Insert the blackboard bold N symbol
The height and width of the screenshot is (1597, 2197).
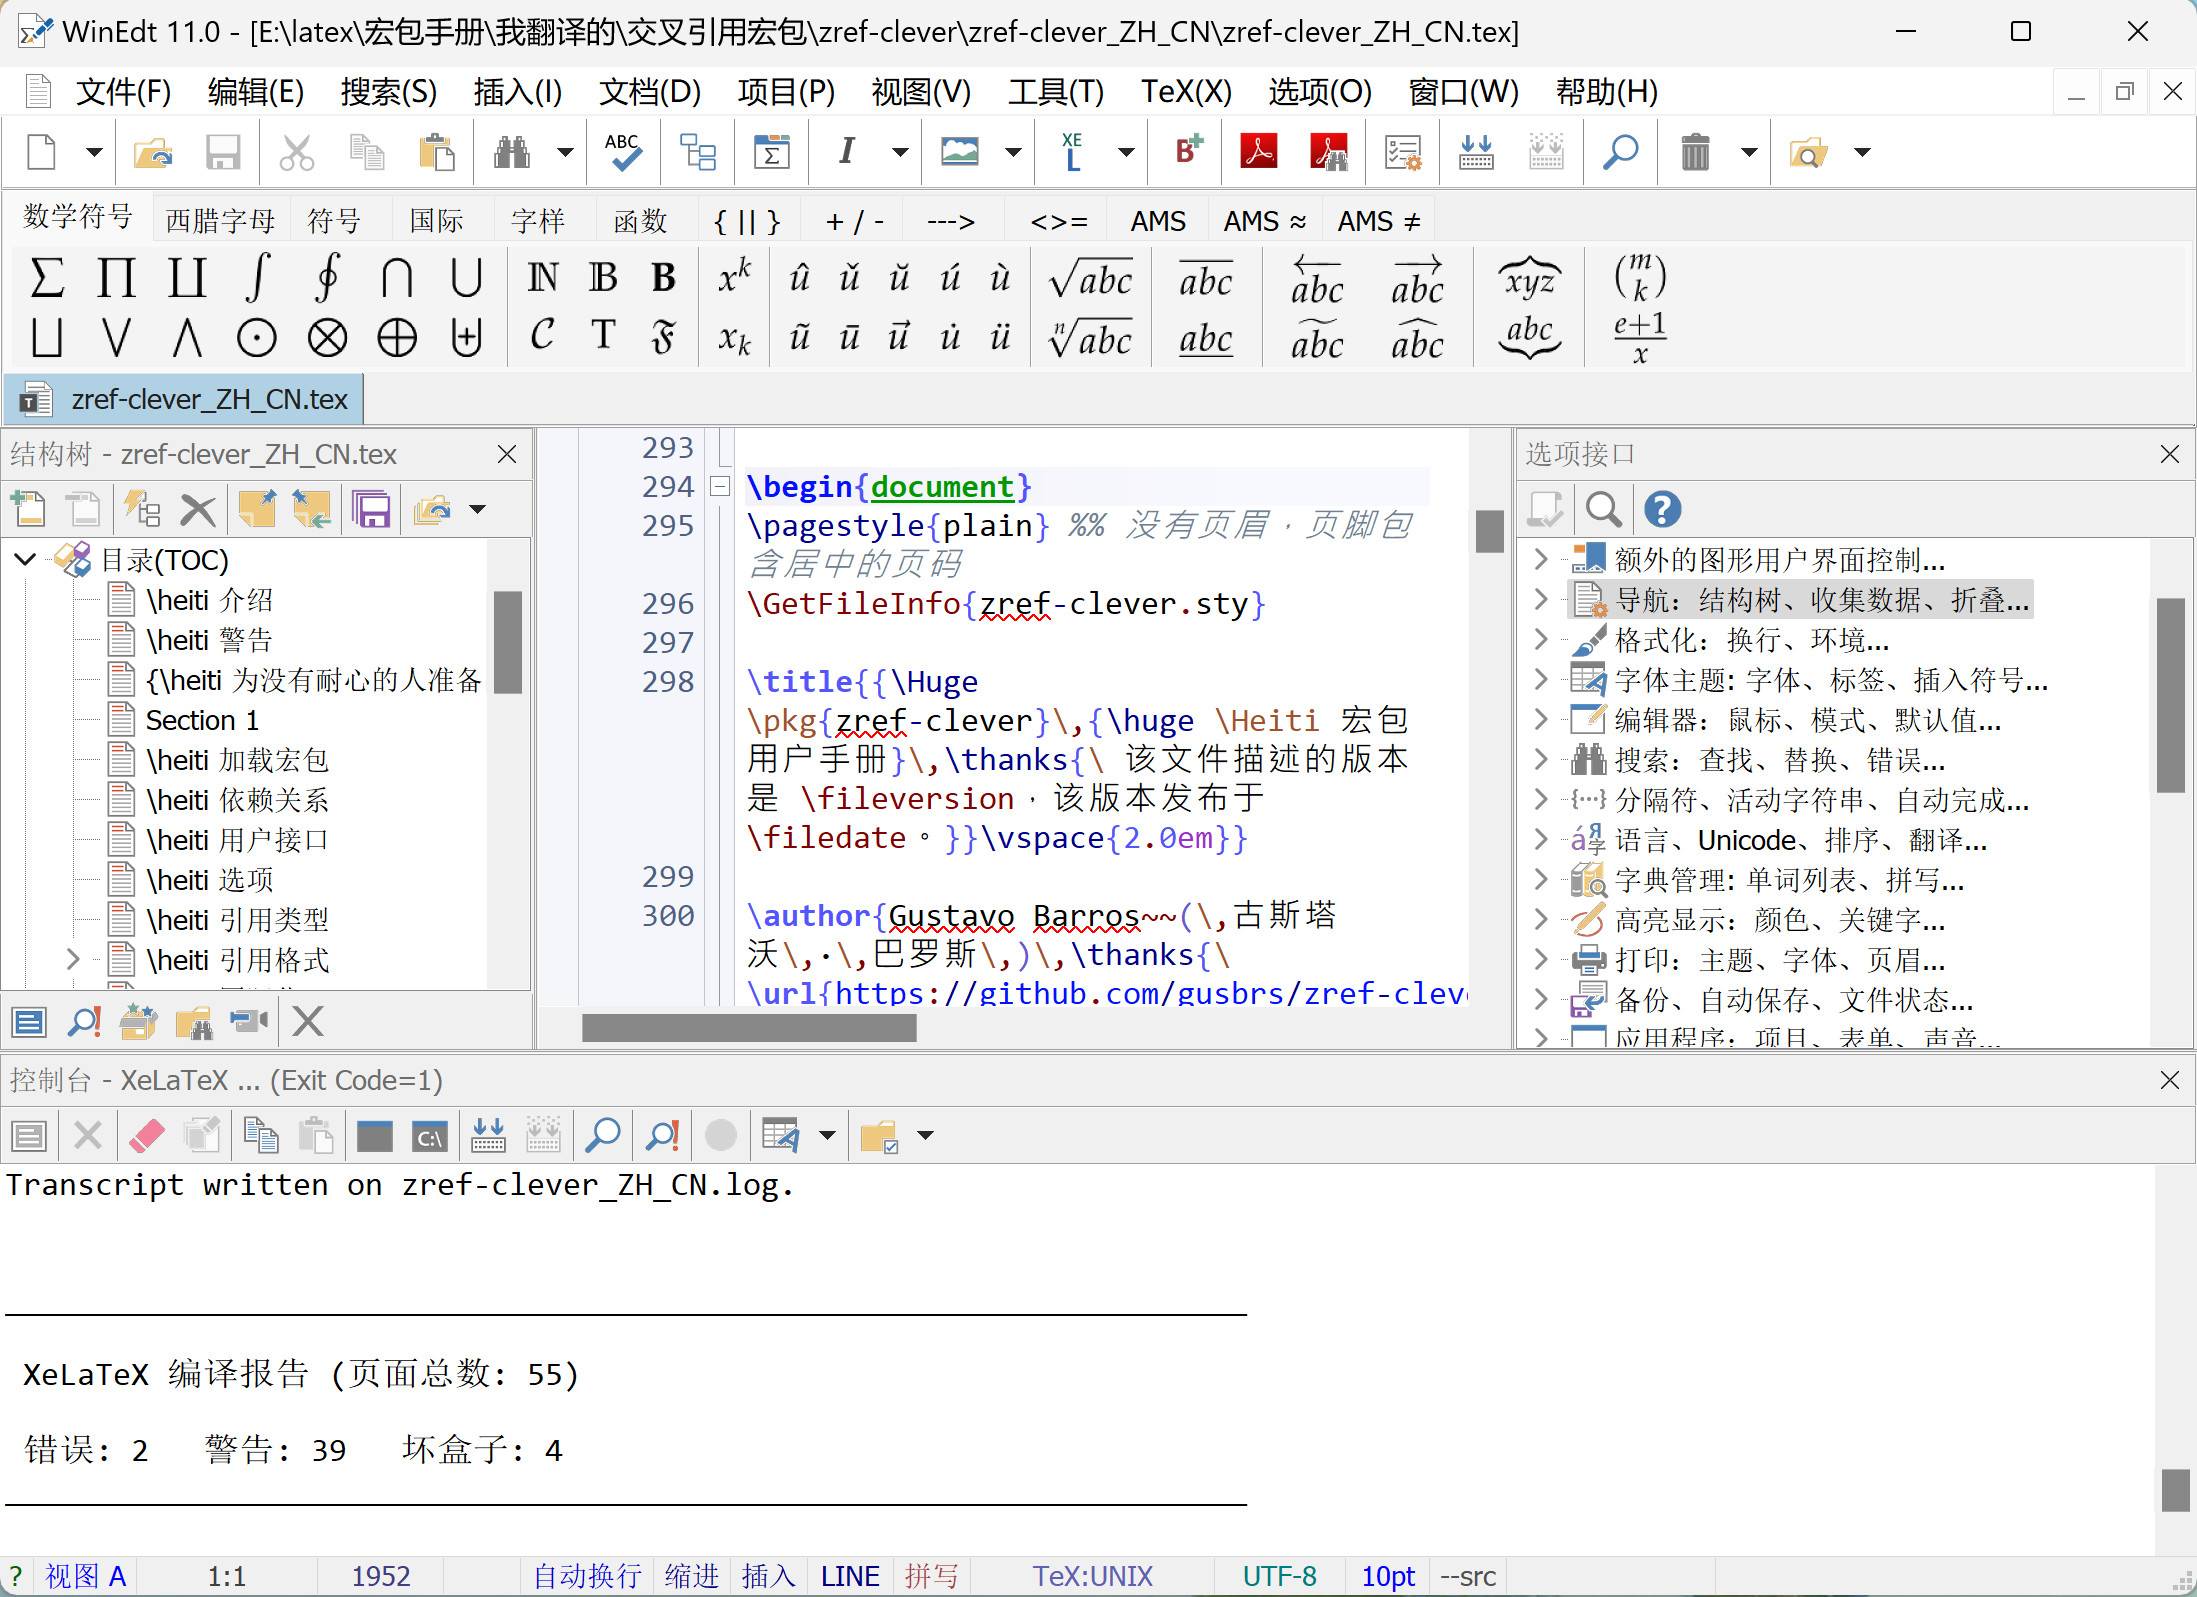[x=543, y=278]
